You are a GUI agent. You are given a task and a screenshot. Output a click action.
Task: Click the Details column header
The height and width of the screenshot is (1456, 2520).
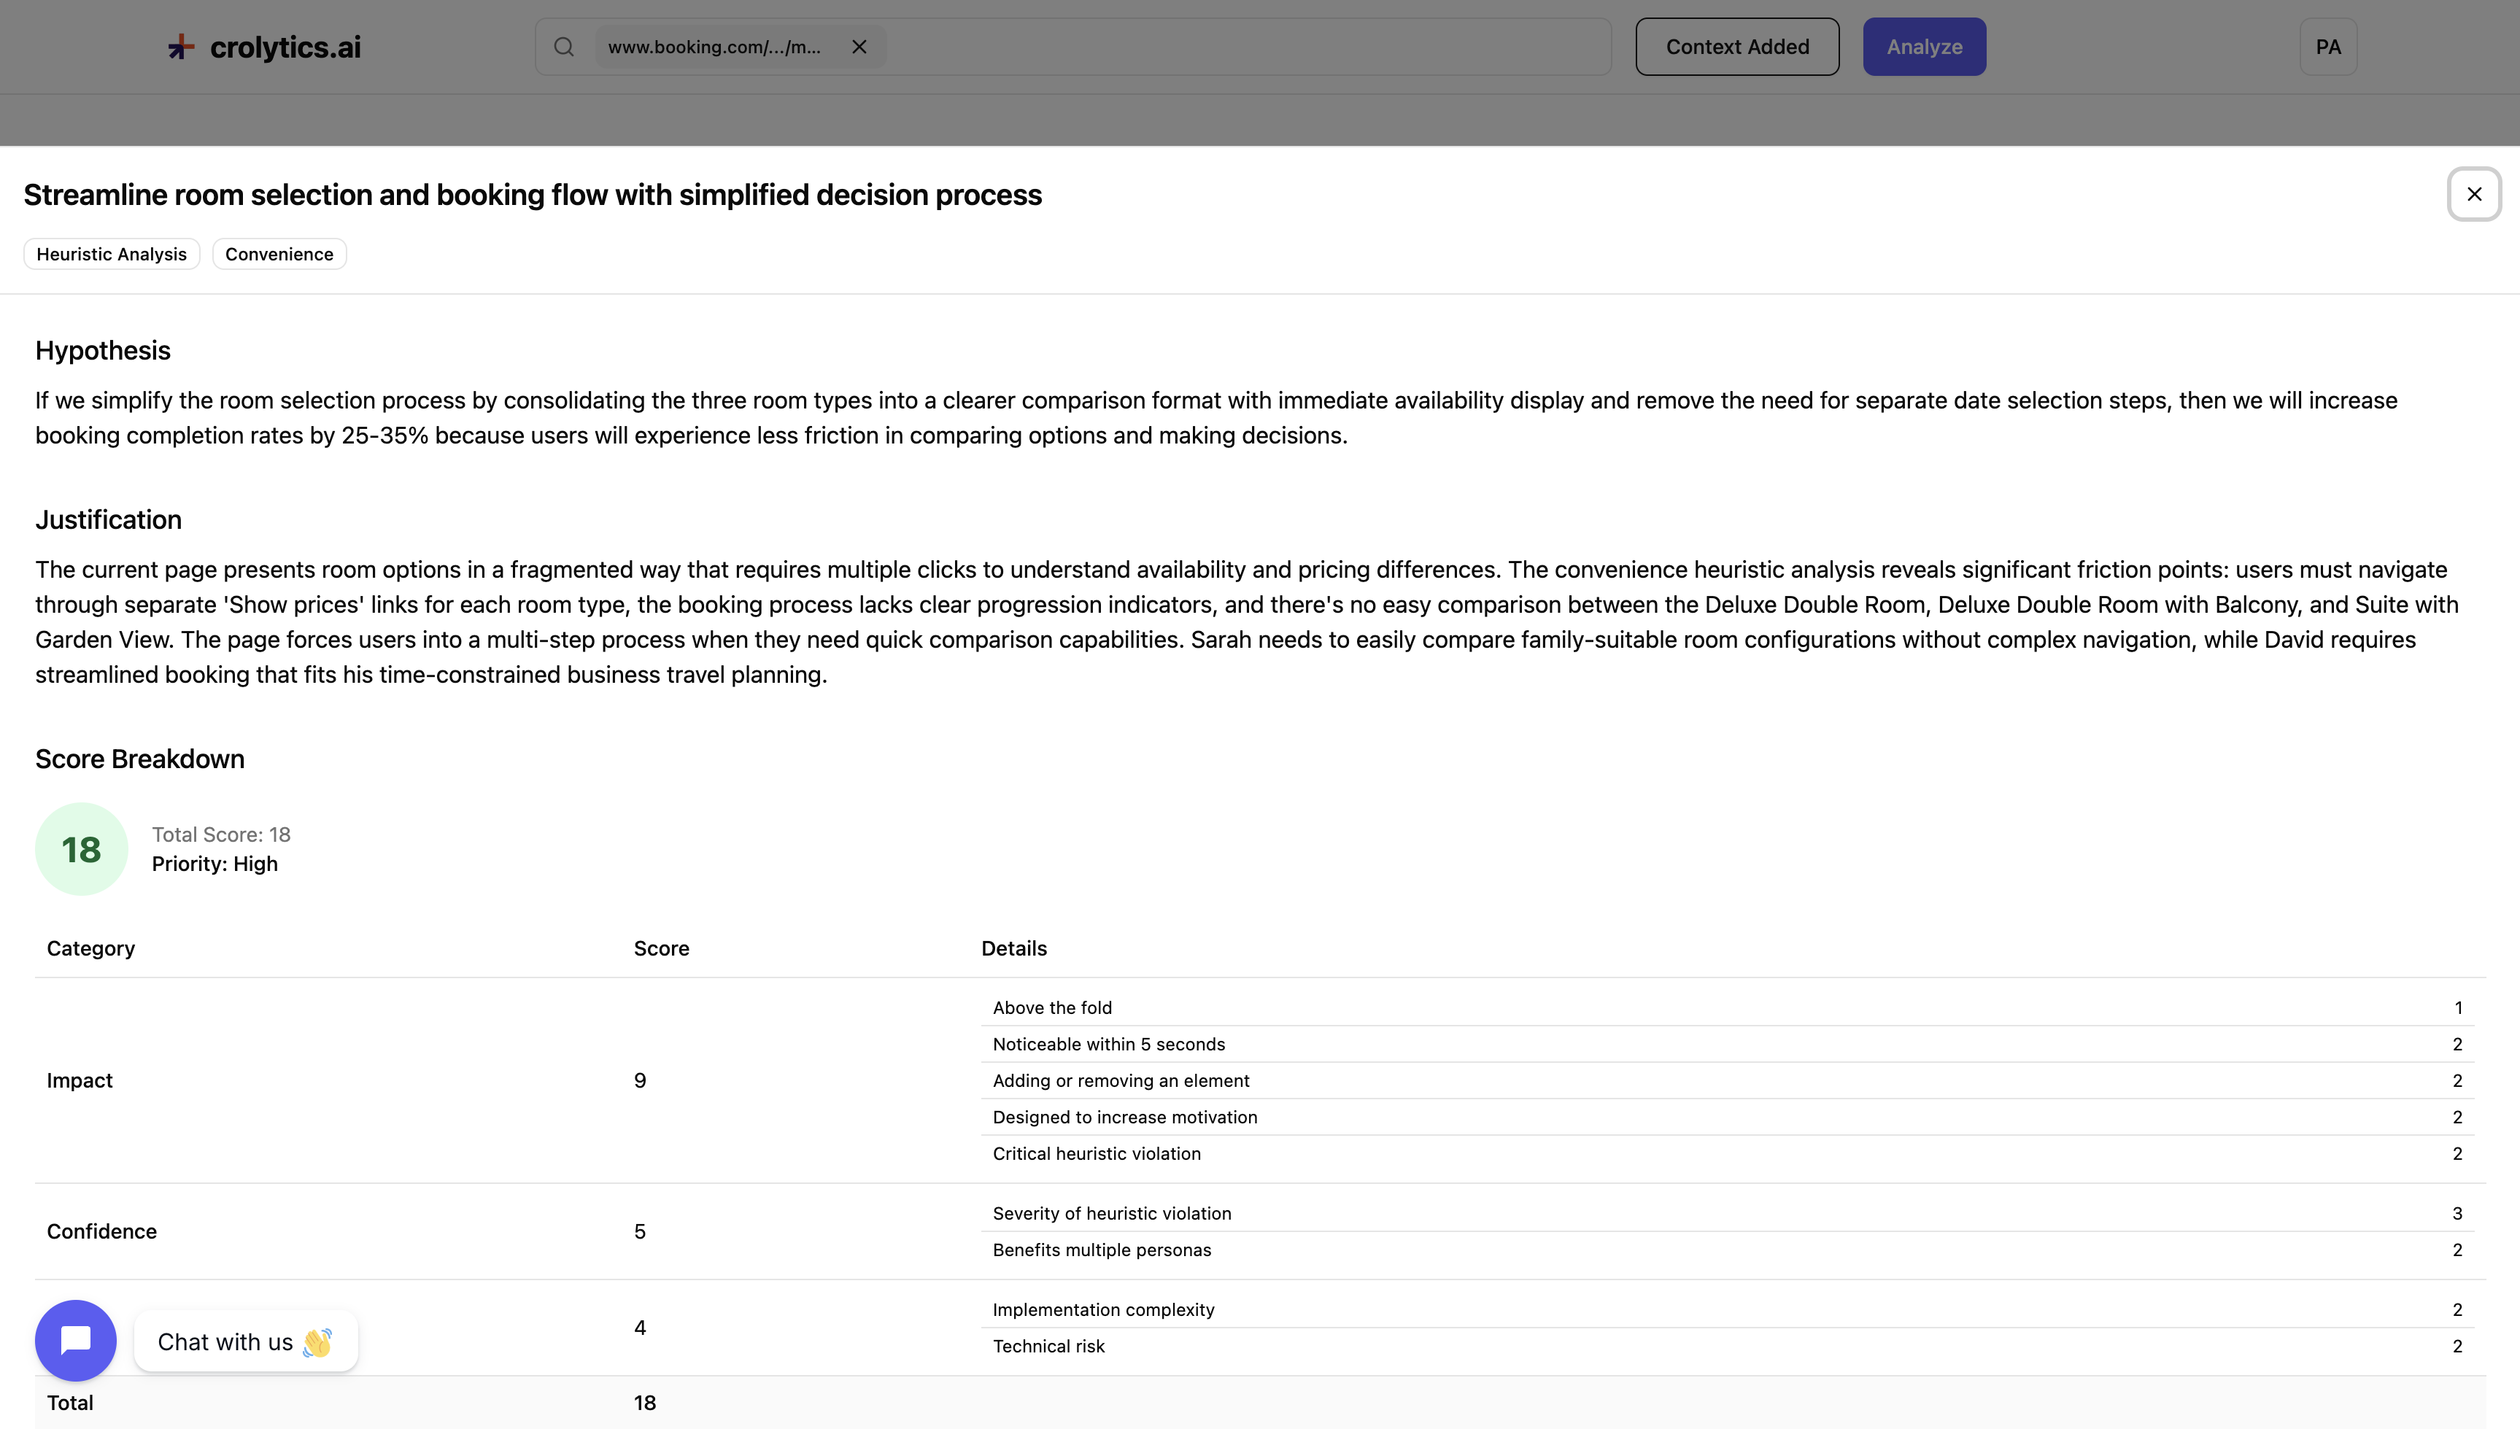click(1014, 949)
